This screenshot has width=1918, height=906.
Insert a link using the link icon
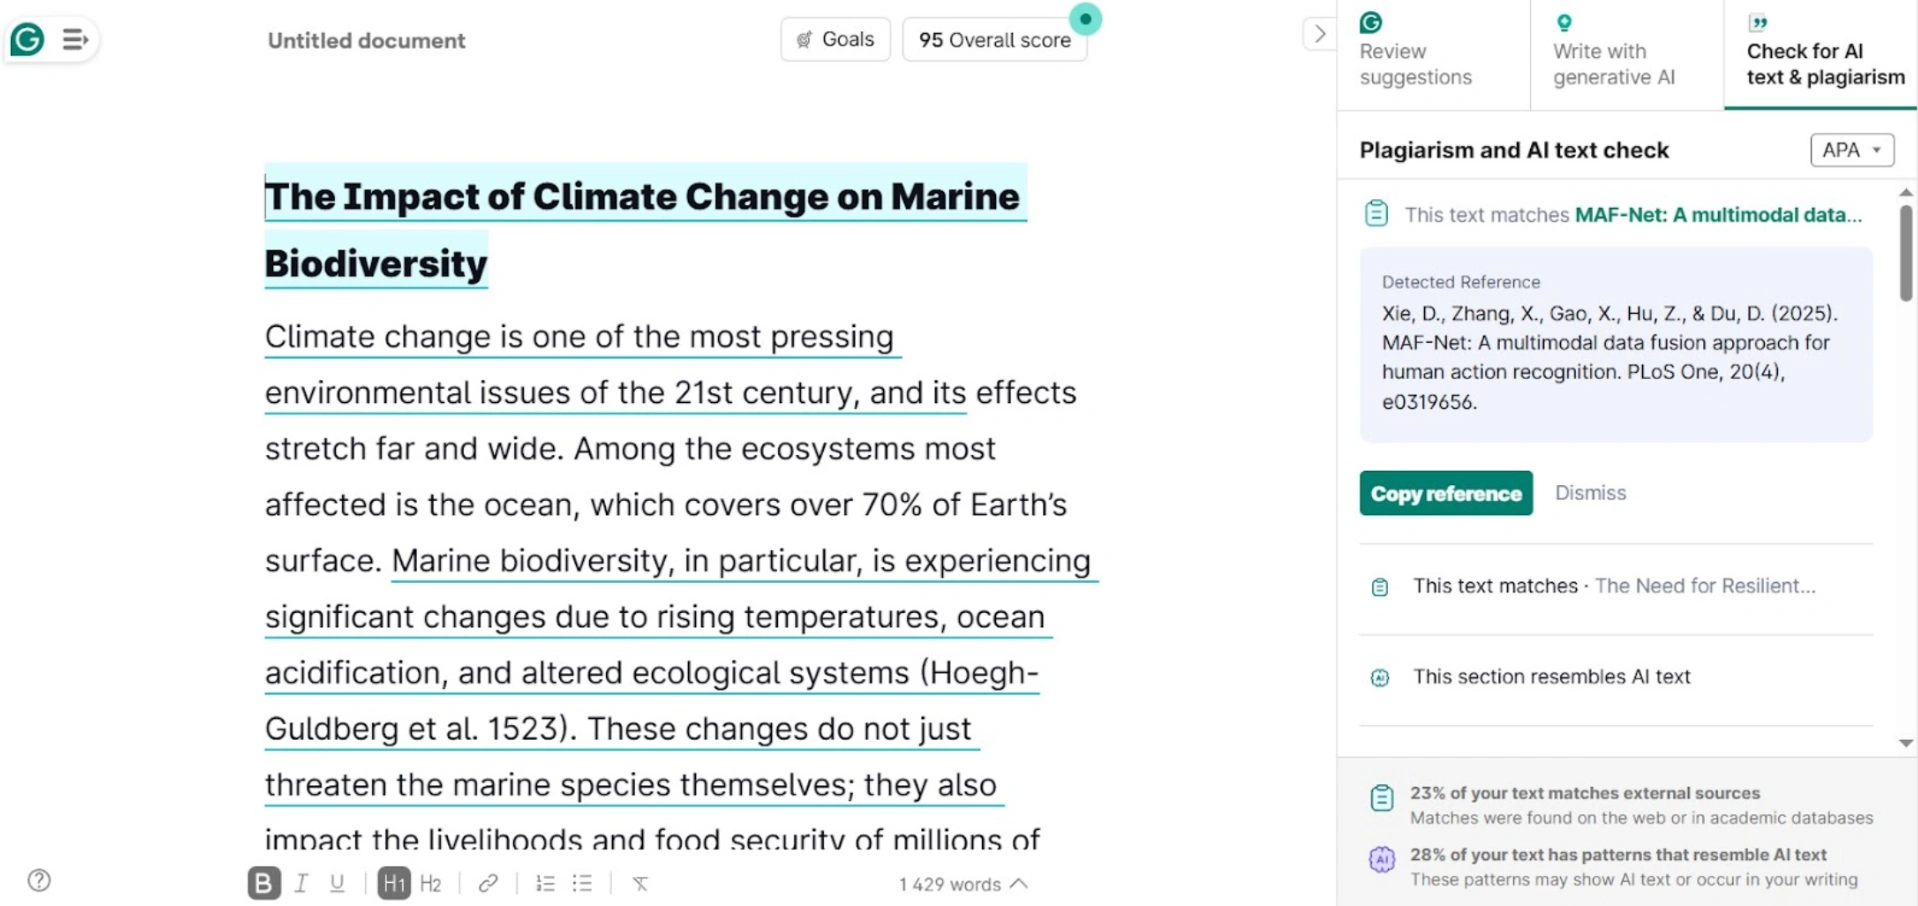pos(487,883)
